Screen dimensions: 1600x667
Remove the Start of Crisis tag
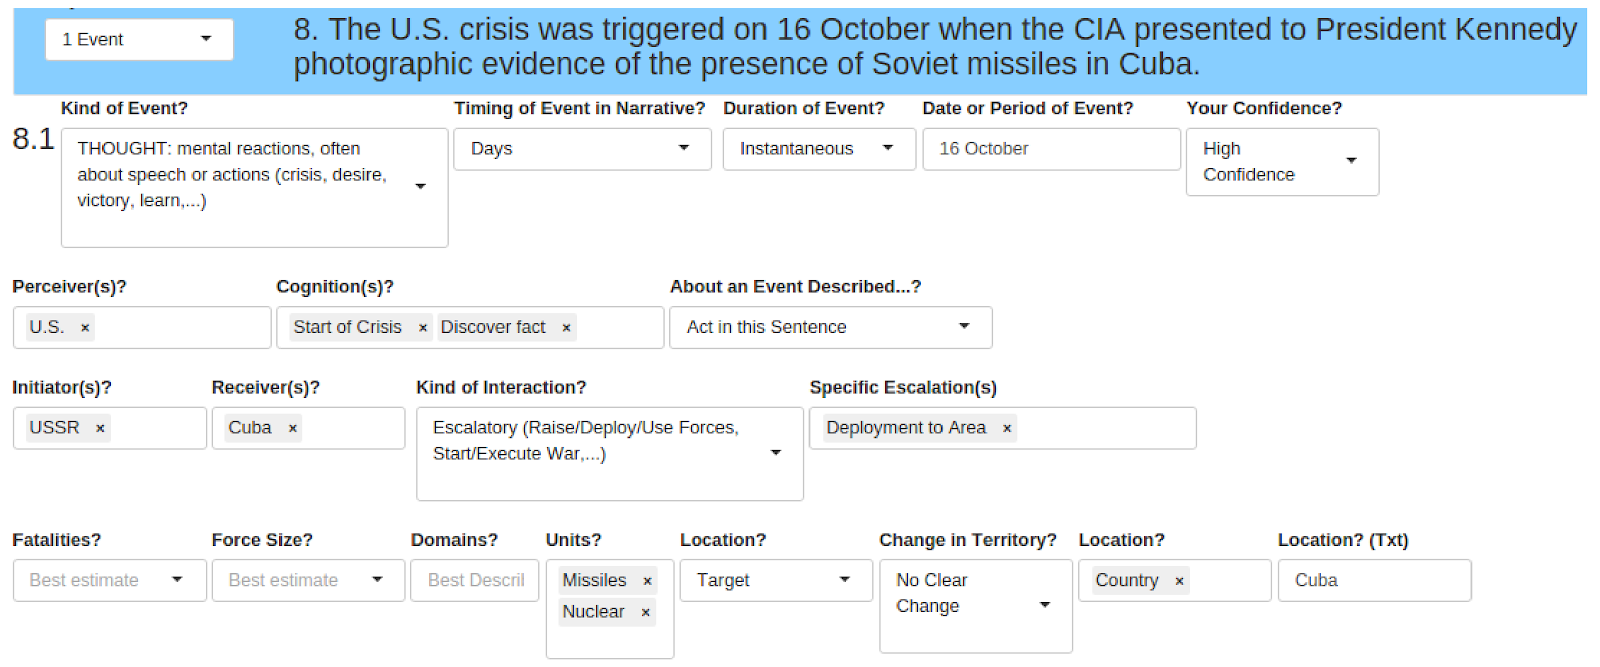tap(423, 328)
